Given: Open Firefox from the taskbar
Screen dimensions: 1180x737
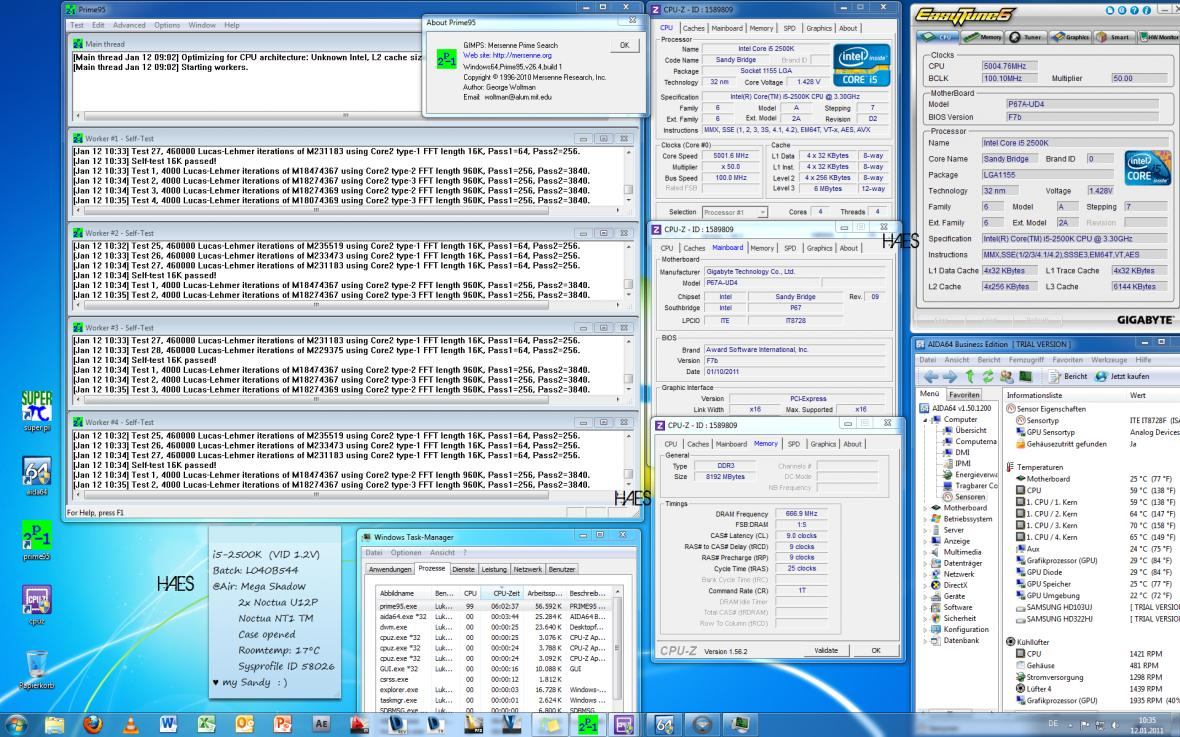Looking at the screenshot, I should click(x=93, y=724).
